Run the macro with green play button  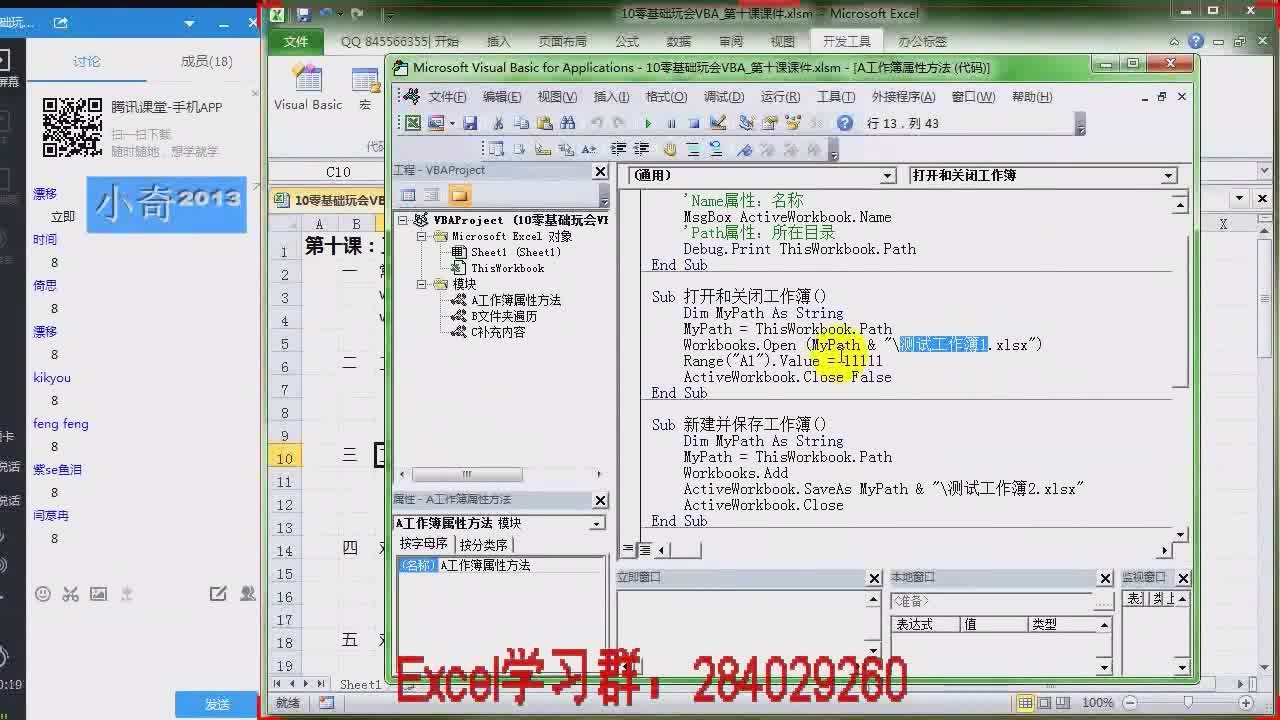click(648, 123)
